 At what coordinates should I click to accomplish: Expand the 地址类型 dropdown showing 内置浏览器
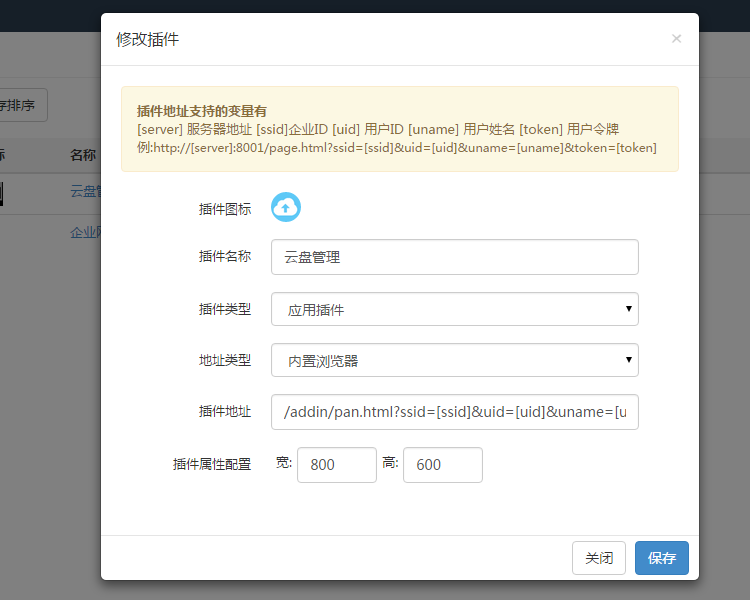pos(454,360)
